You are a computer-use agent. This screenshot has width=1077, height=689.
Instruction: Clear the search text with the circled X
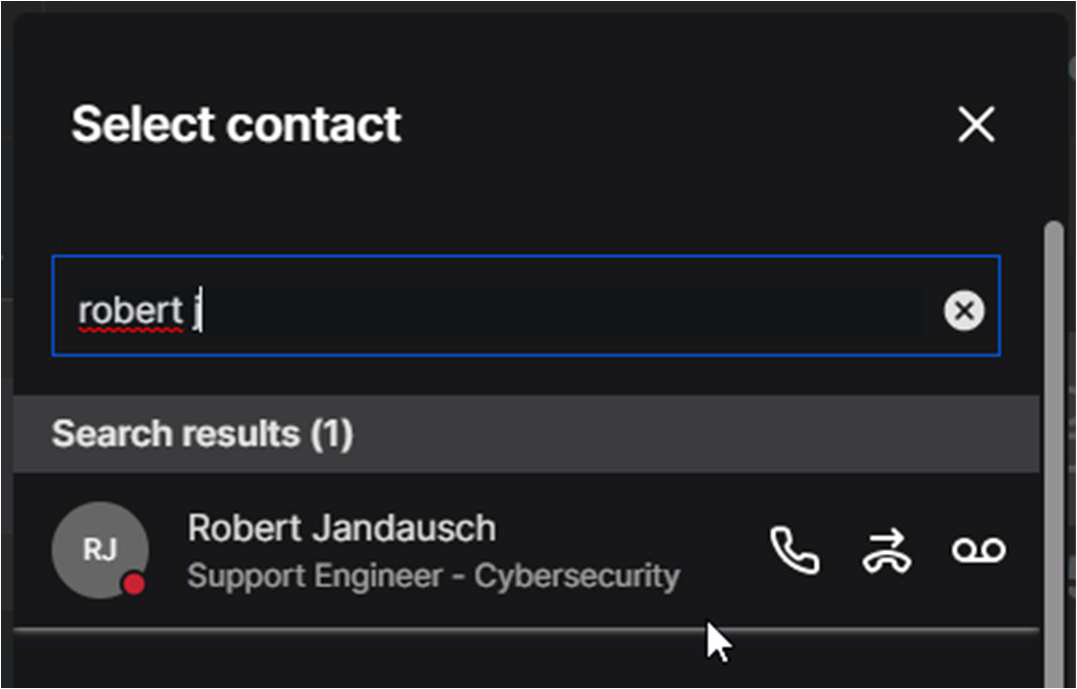click(964, 311)
